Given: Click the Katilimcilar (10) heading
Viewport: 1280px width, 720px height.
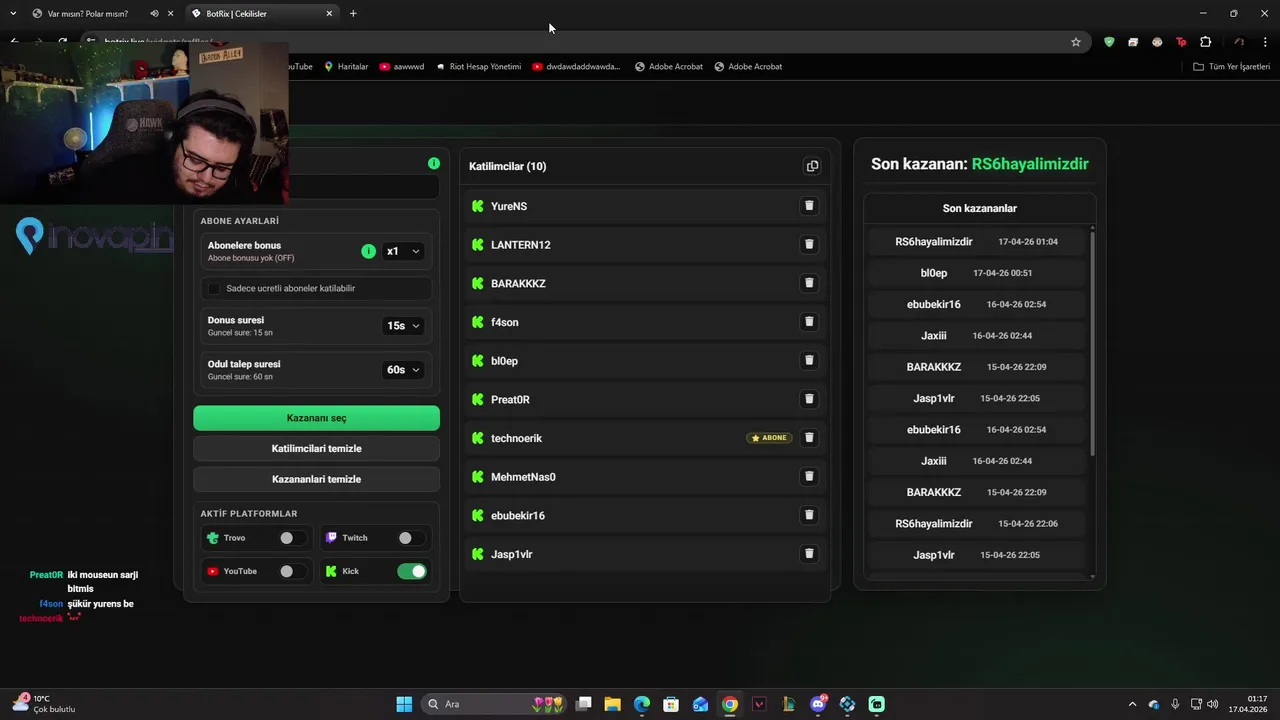Looking at the screenshot, I should (508, 166).
